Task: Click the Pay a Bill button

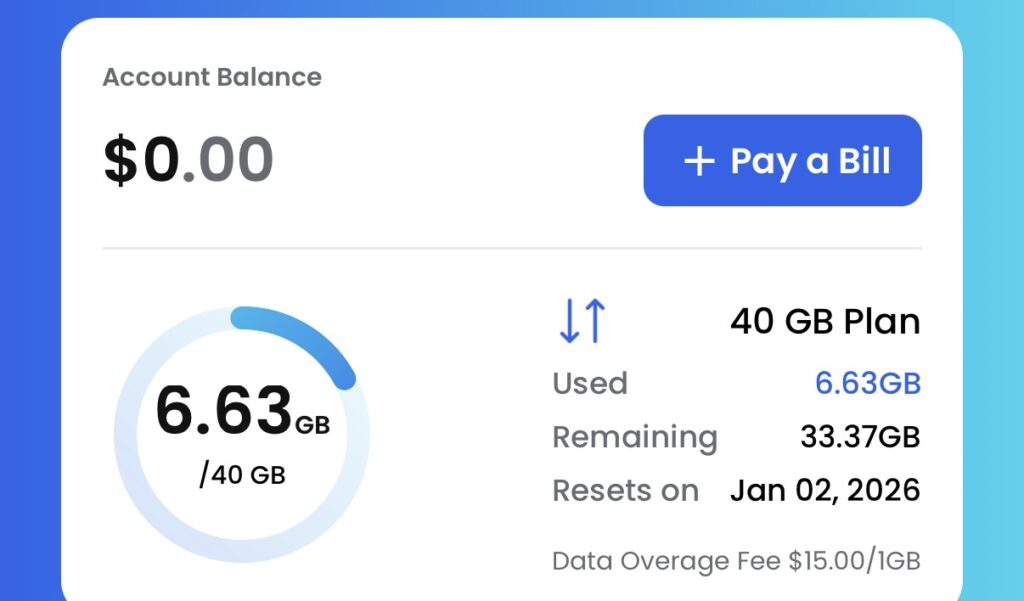Action: click(x=782, y=161)
